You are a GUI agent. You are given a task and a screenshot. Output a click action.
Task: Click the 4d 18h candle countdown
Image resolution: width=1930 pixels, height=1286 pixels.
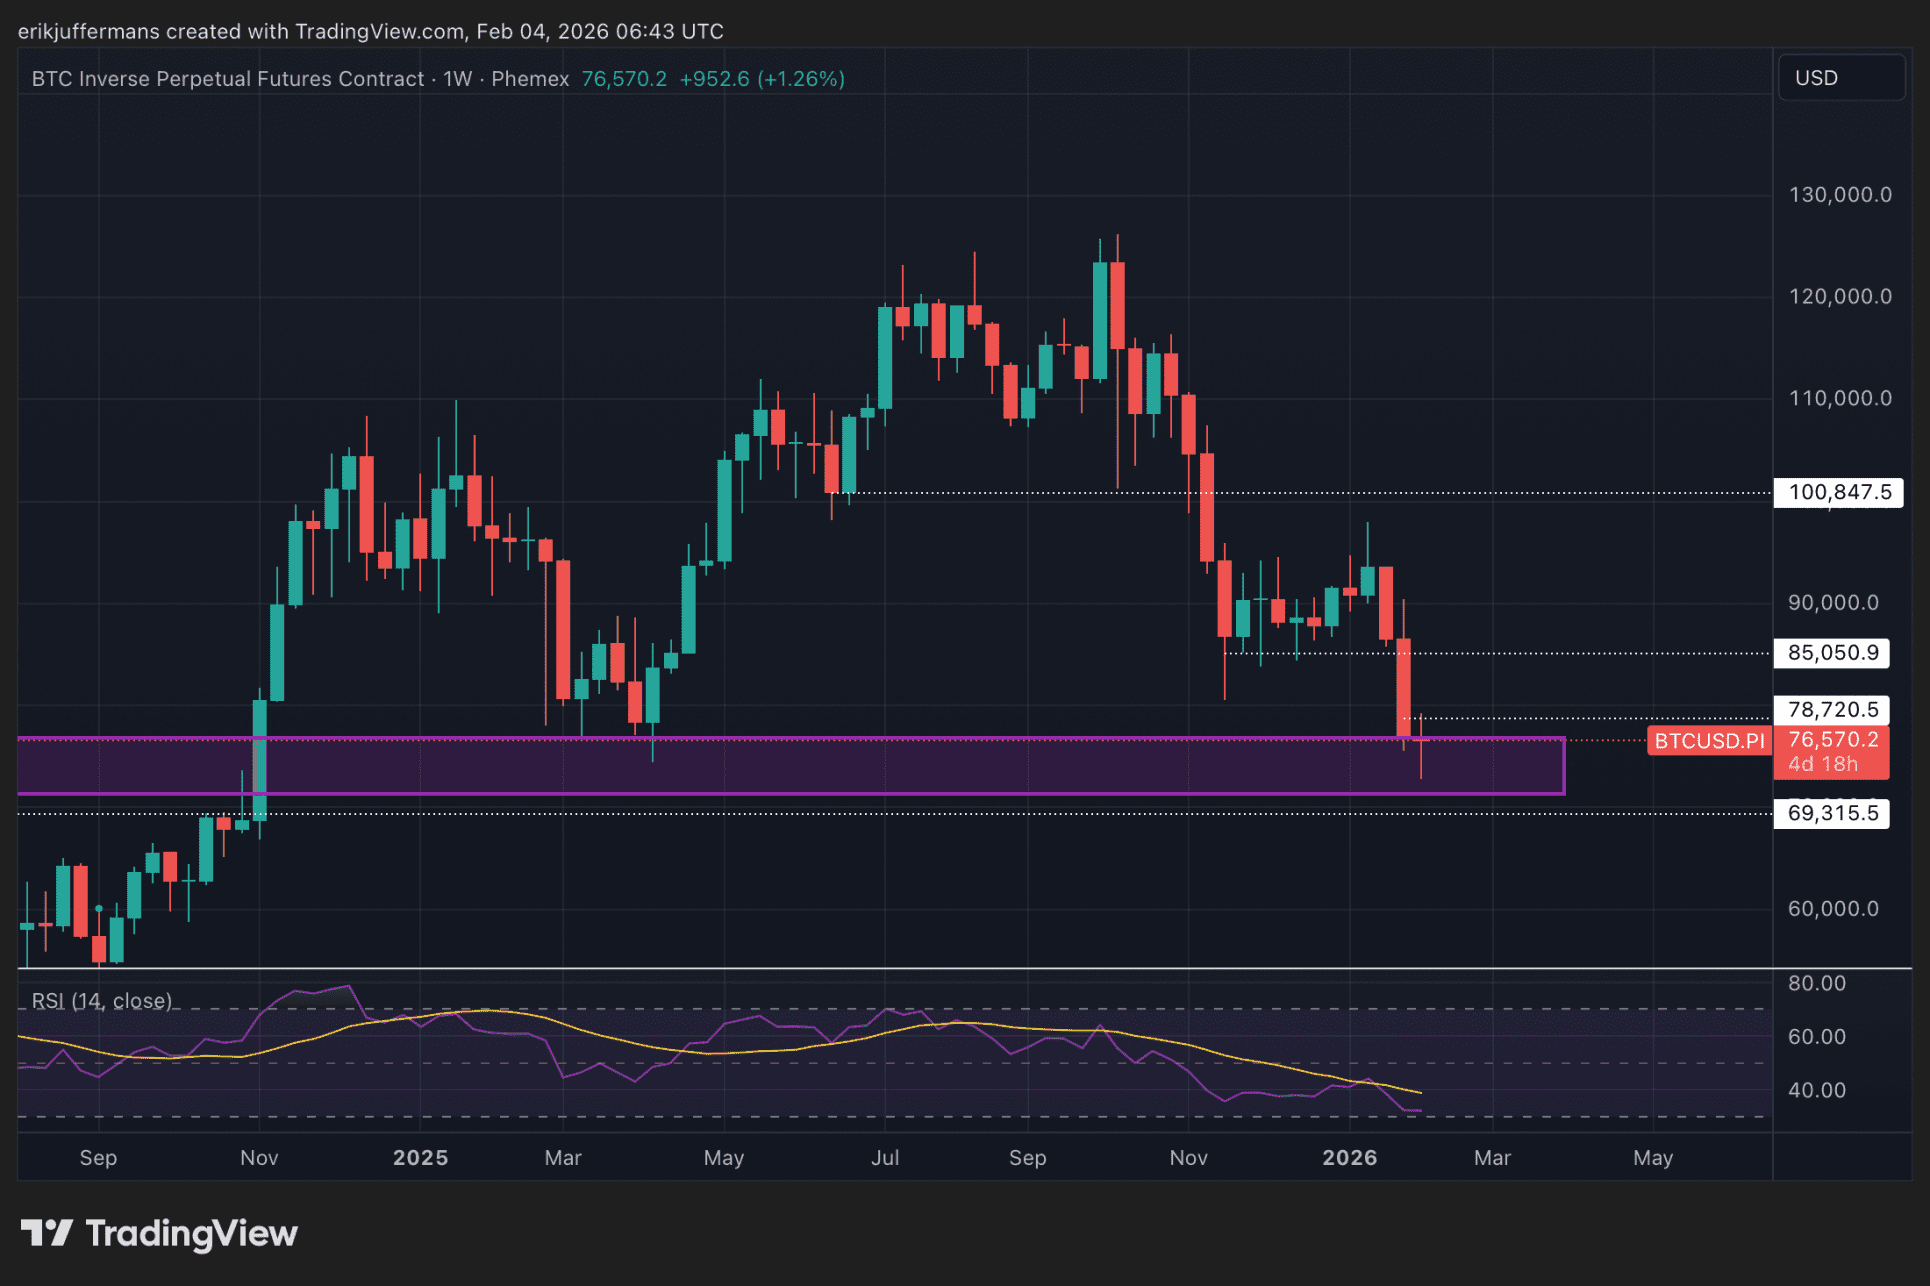coord(1822,765)
